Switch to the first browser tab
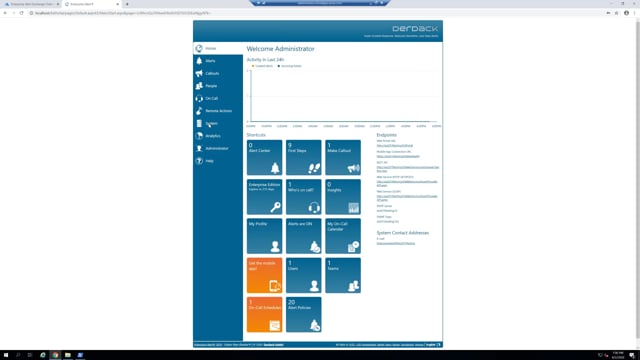This screenshot has height=360, width=640. (31, 4)
